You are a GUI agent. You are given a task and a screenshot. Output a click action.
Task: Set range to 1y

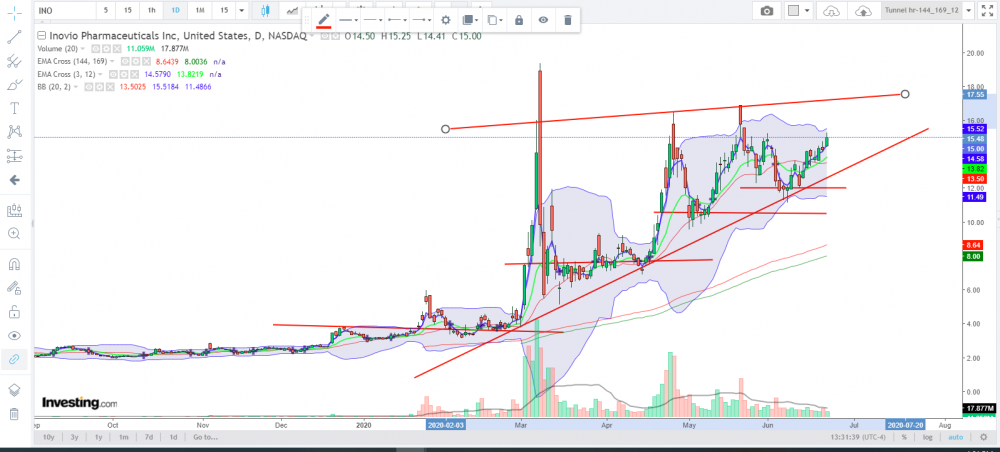(x=99, y=437)
